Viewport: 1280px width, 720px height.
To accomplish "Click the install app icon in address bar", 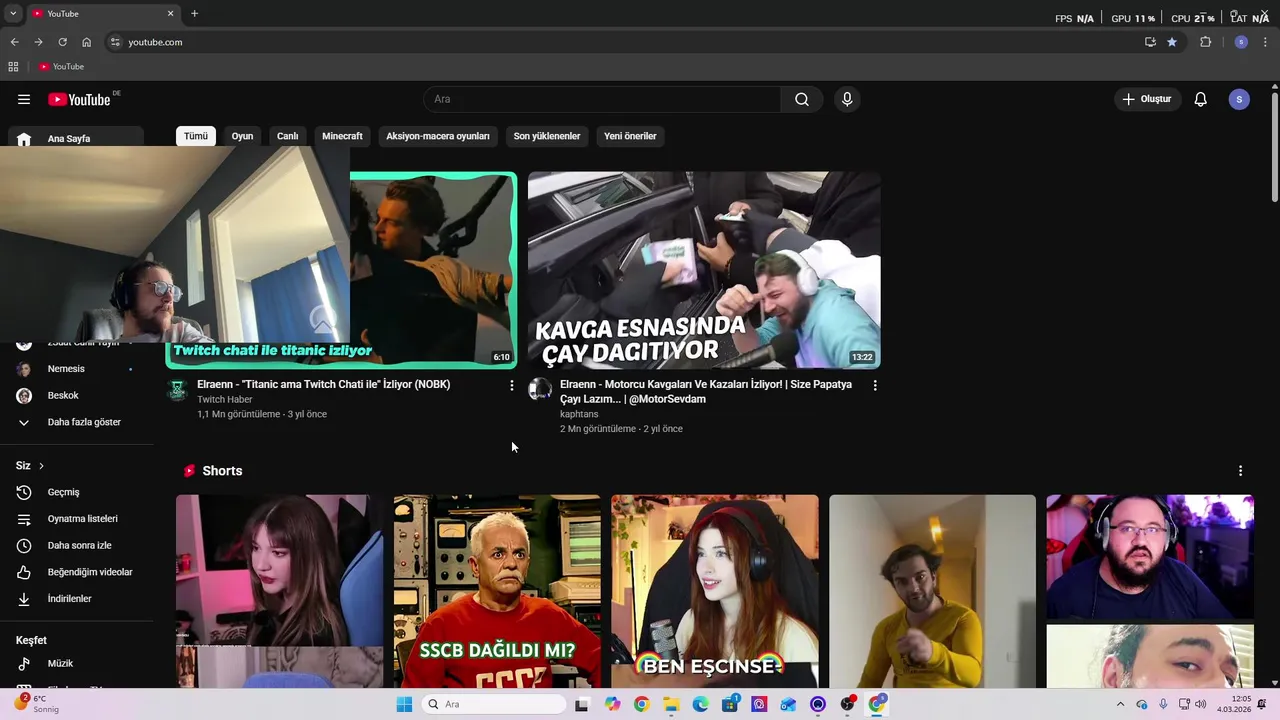I will 1150,42.
